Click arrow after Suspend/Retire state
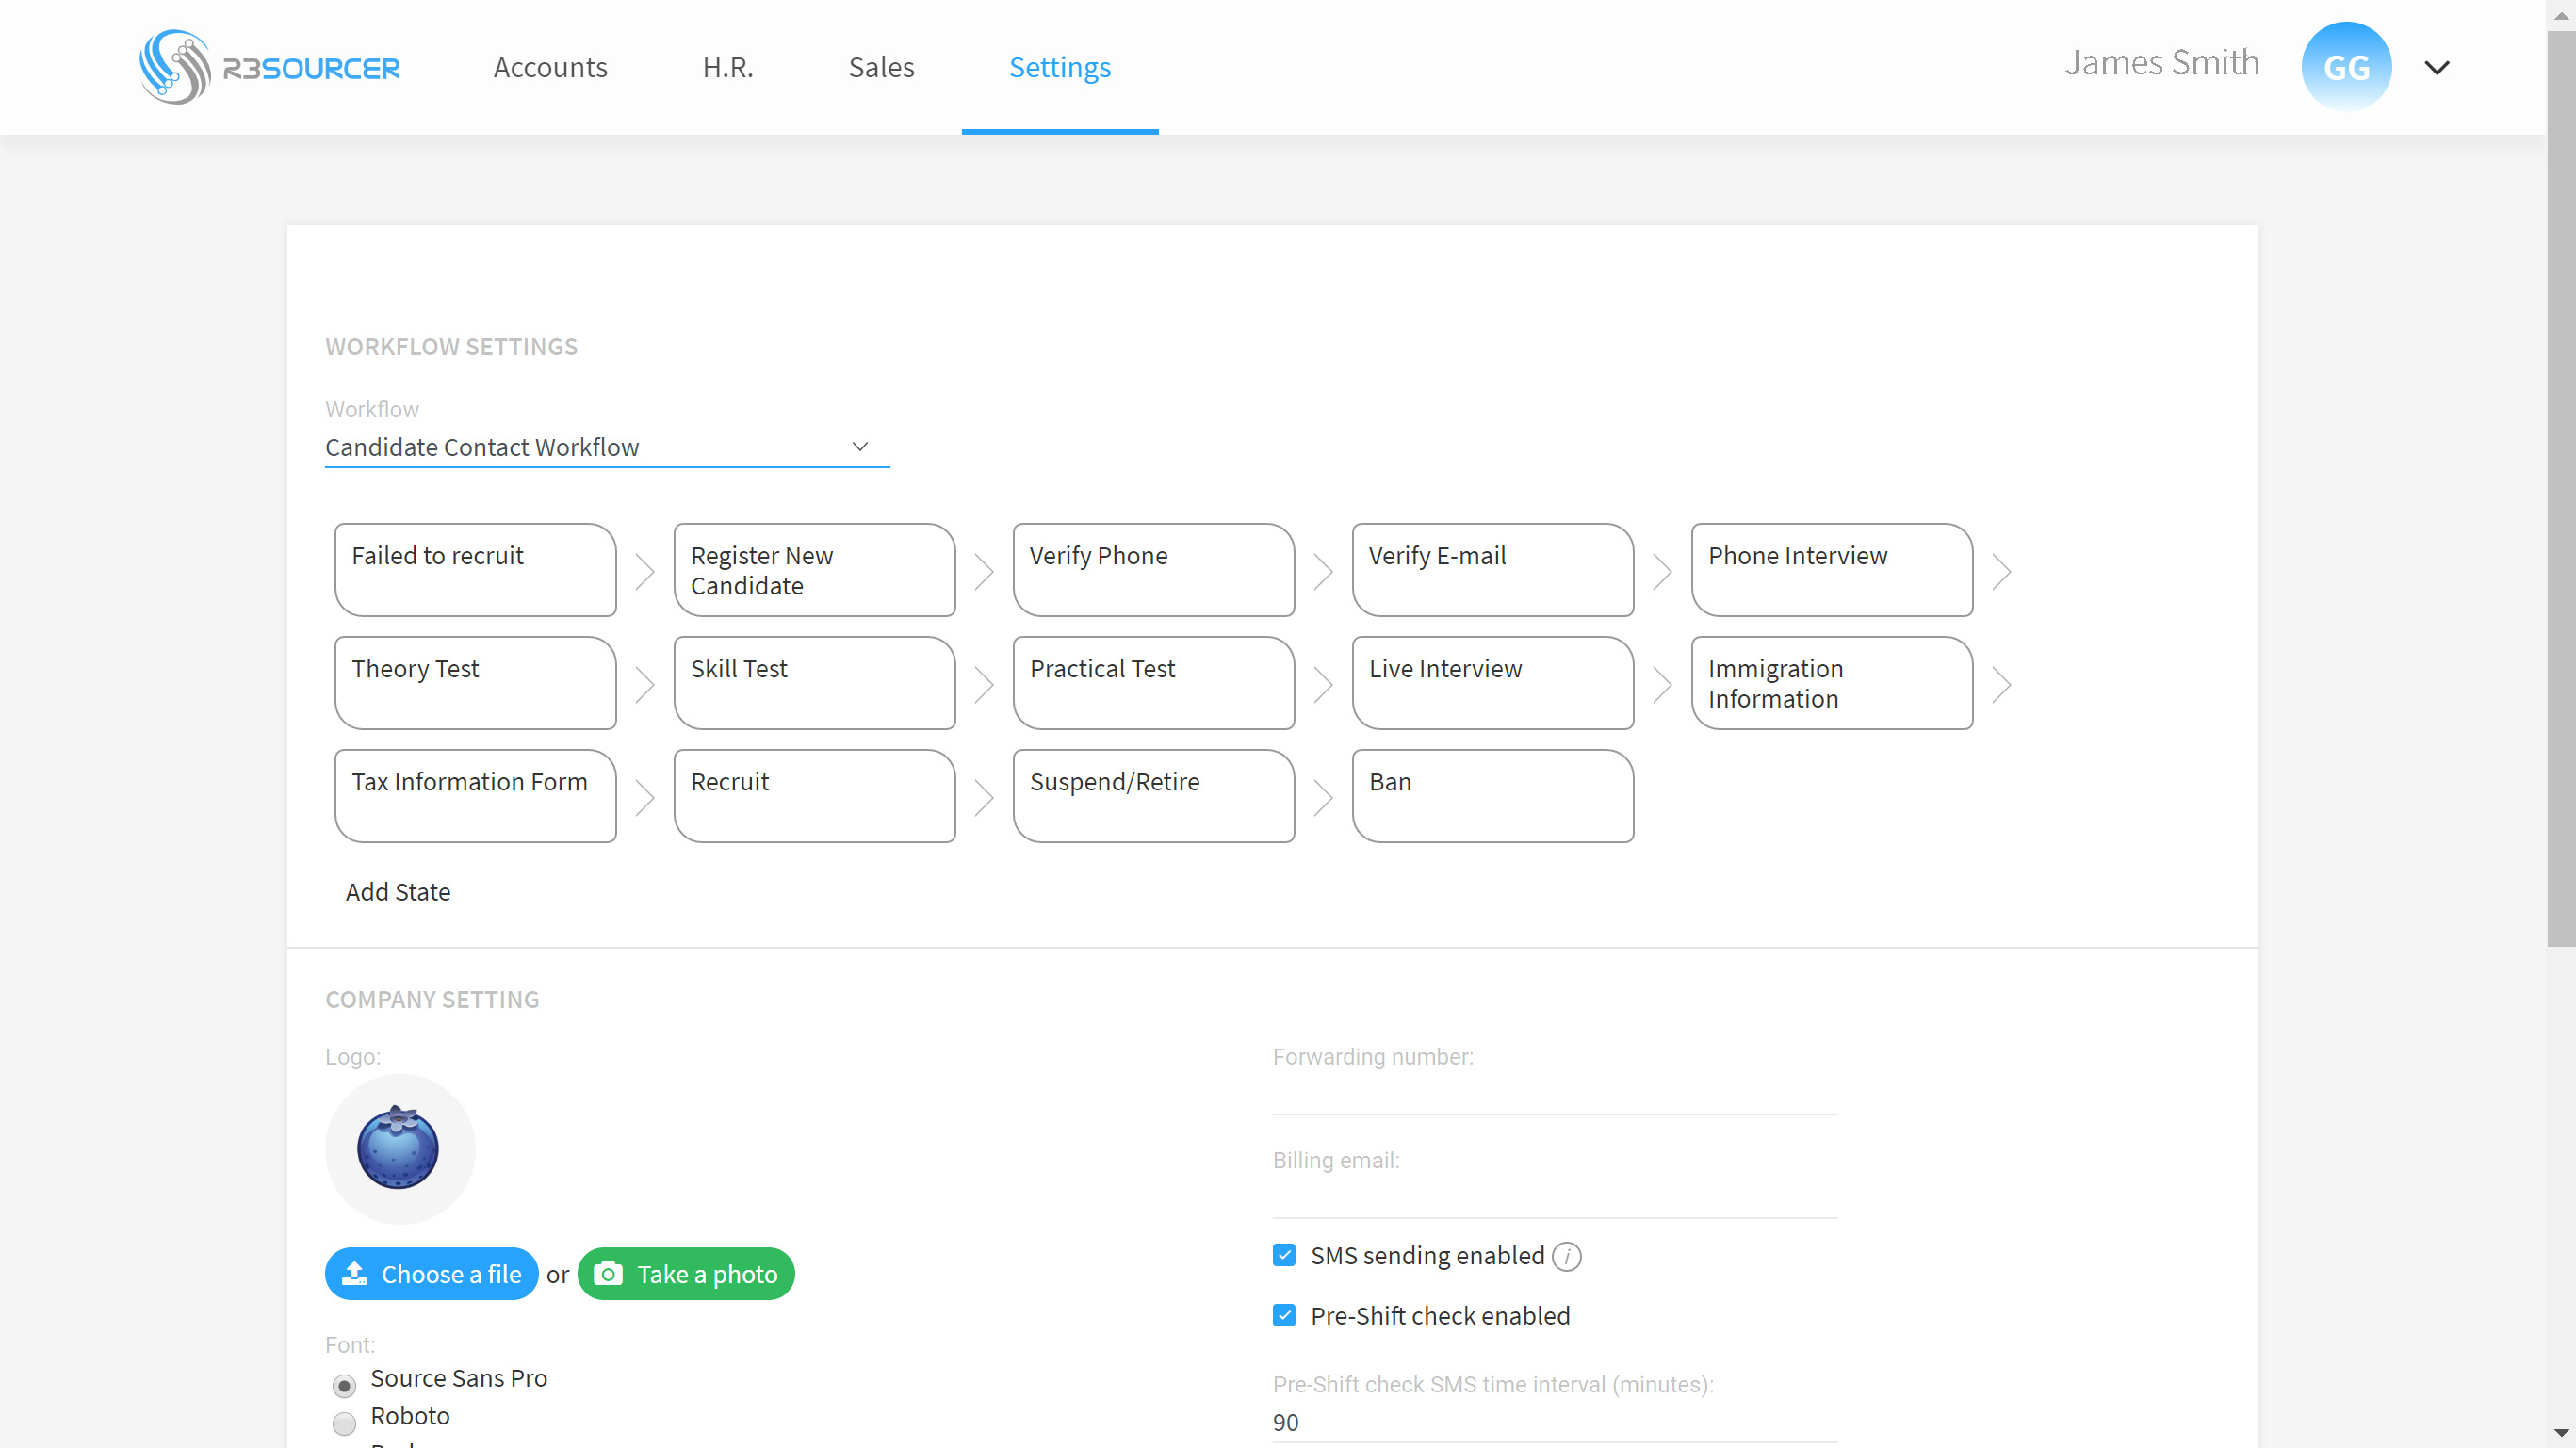The width and height of the screenshot is (2576, 1448). pyautogui.click(x=1322, y=797)
